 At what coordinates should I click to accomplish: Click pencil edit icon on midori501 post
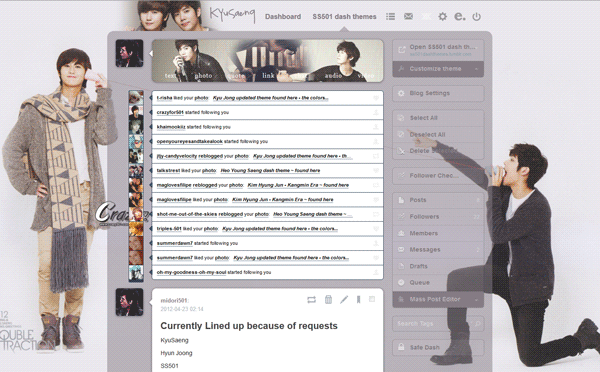[x=344, y=299]
